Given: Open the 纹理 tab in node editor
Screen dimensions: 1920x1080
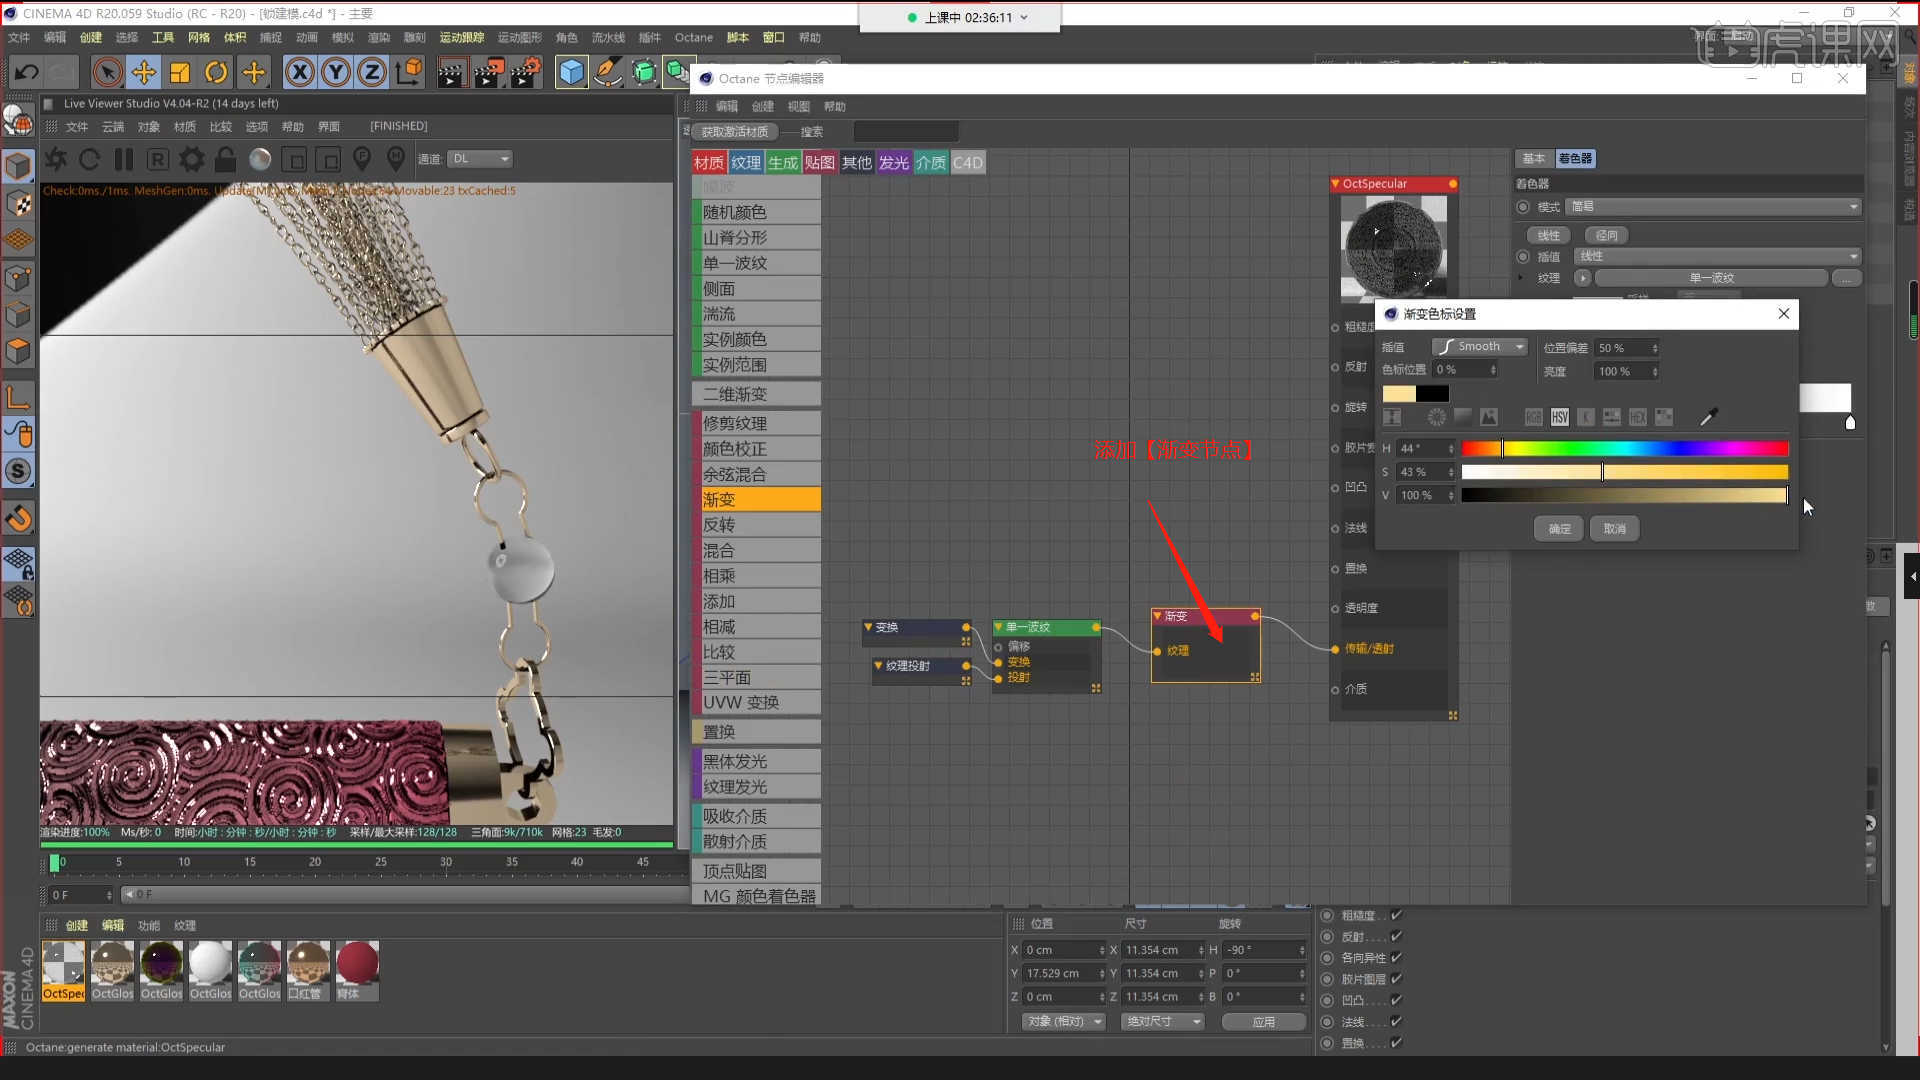Looking at the screenshot, I should click(x=746, y=163).
